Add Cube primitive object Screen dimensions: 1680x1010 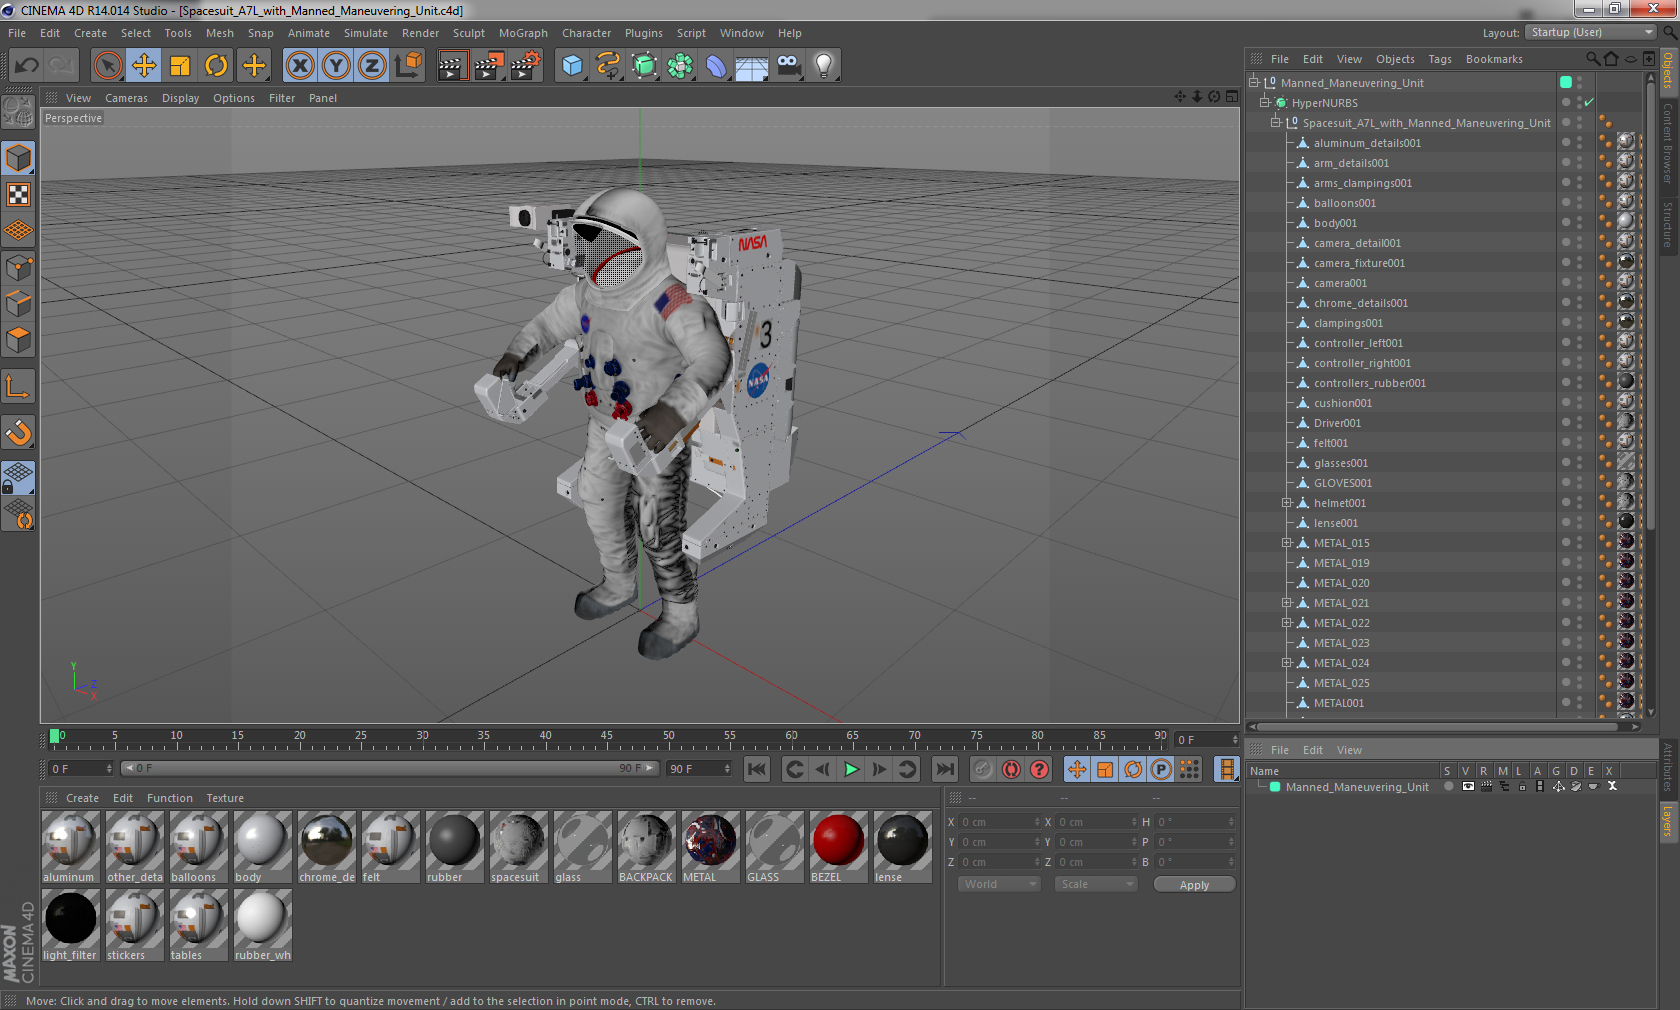click(572, 66)
